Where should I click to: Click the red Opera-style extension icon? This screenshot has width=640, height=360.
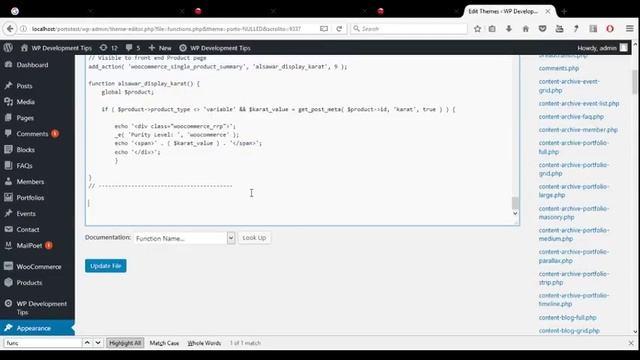[x=610, y=29]
